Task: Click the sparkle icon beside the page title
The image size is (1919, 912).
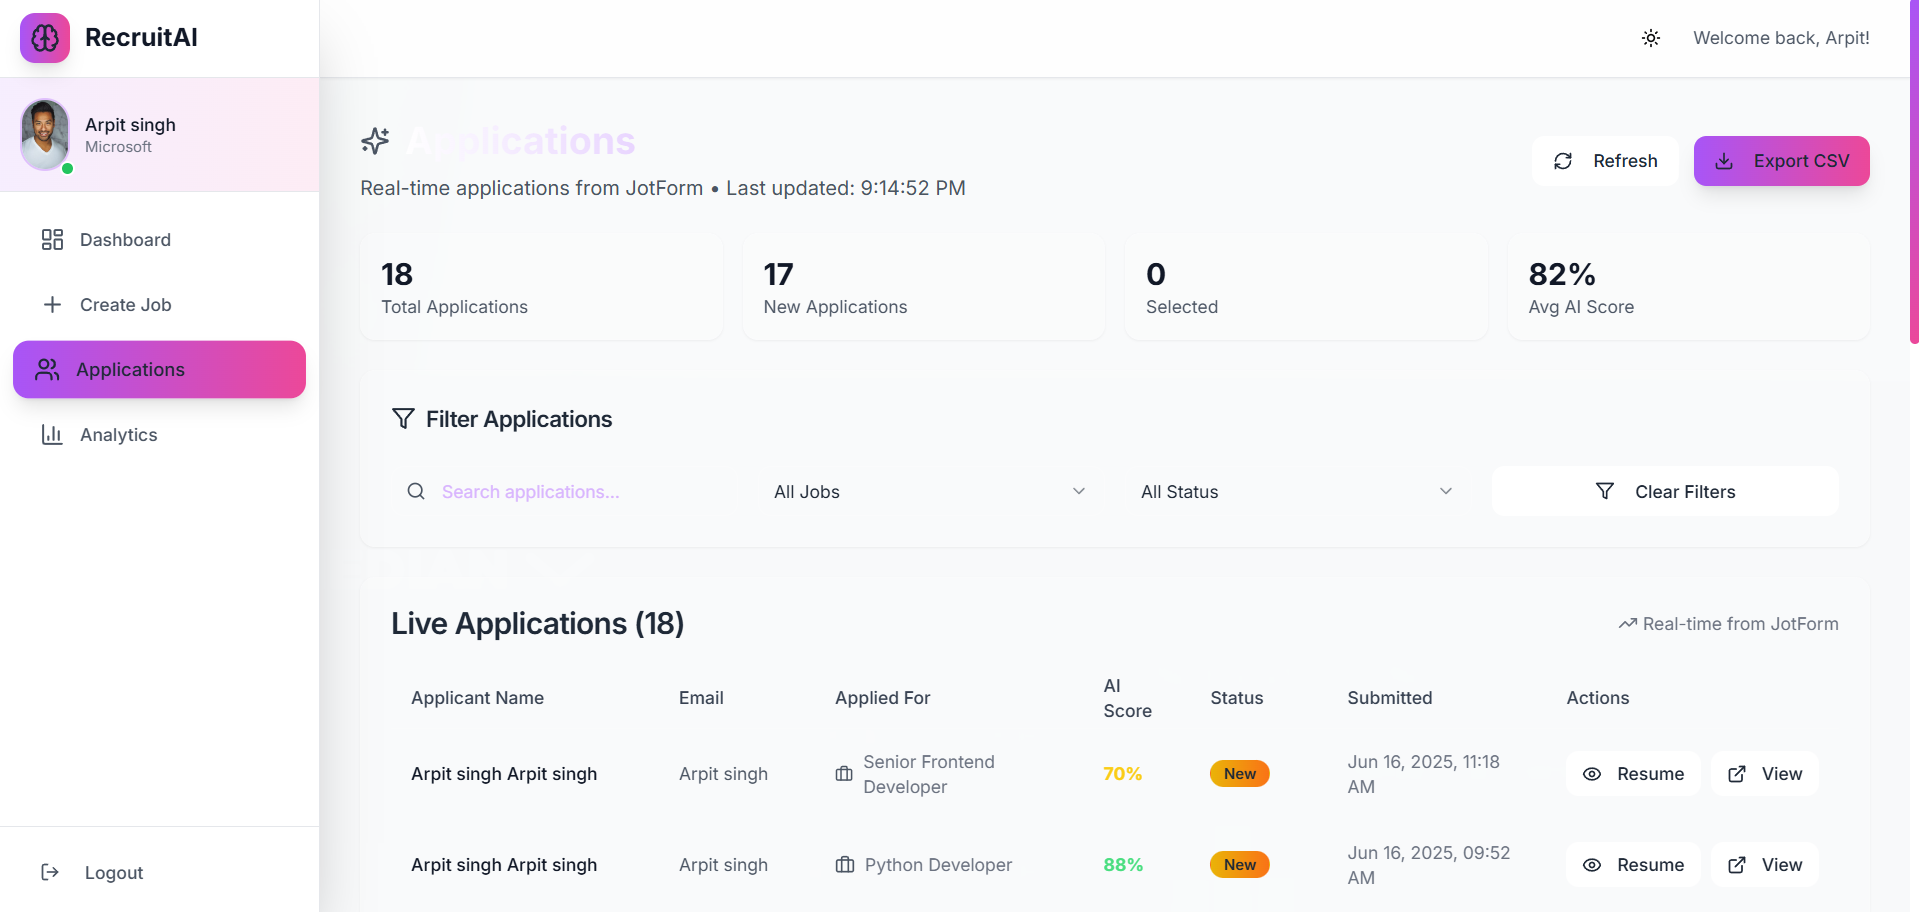Action: click(376, 141)
